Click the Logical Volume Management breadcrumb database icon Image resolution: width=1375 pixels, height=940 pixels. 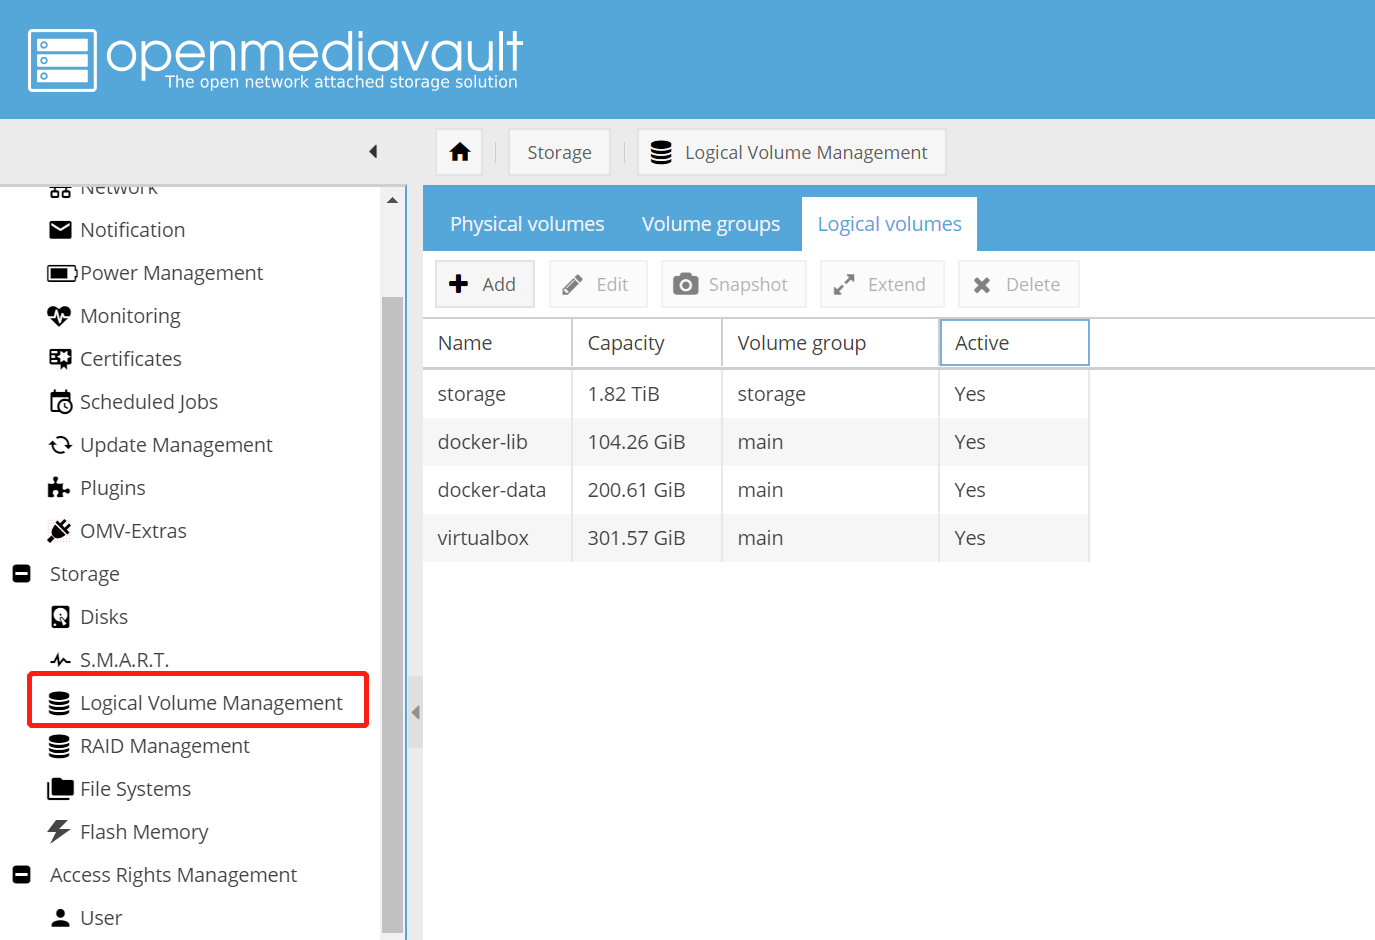pyautogui.click(x=661, y=152)
